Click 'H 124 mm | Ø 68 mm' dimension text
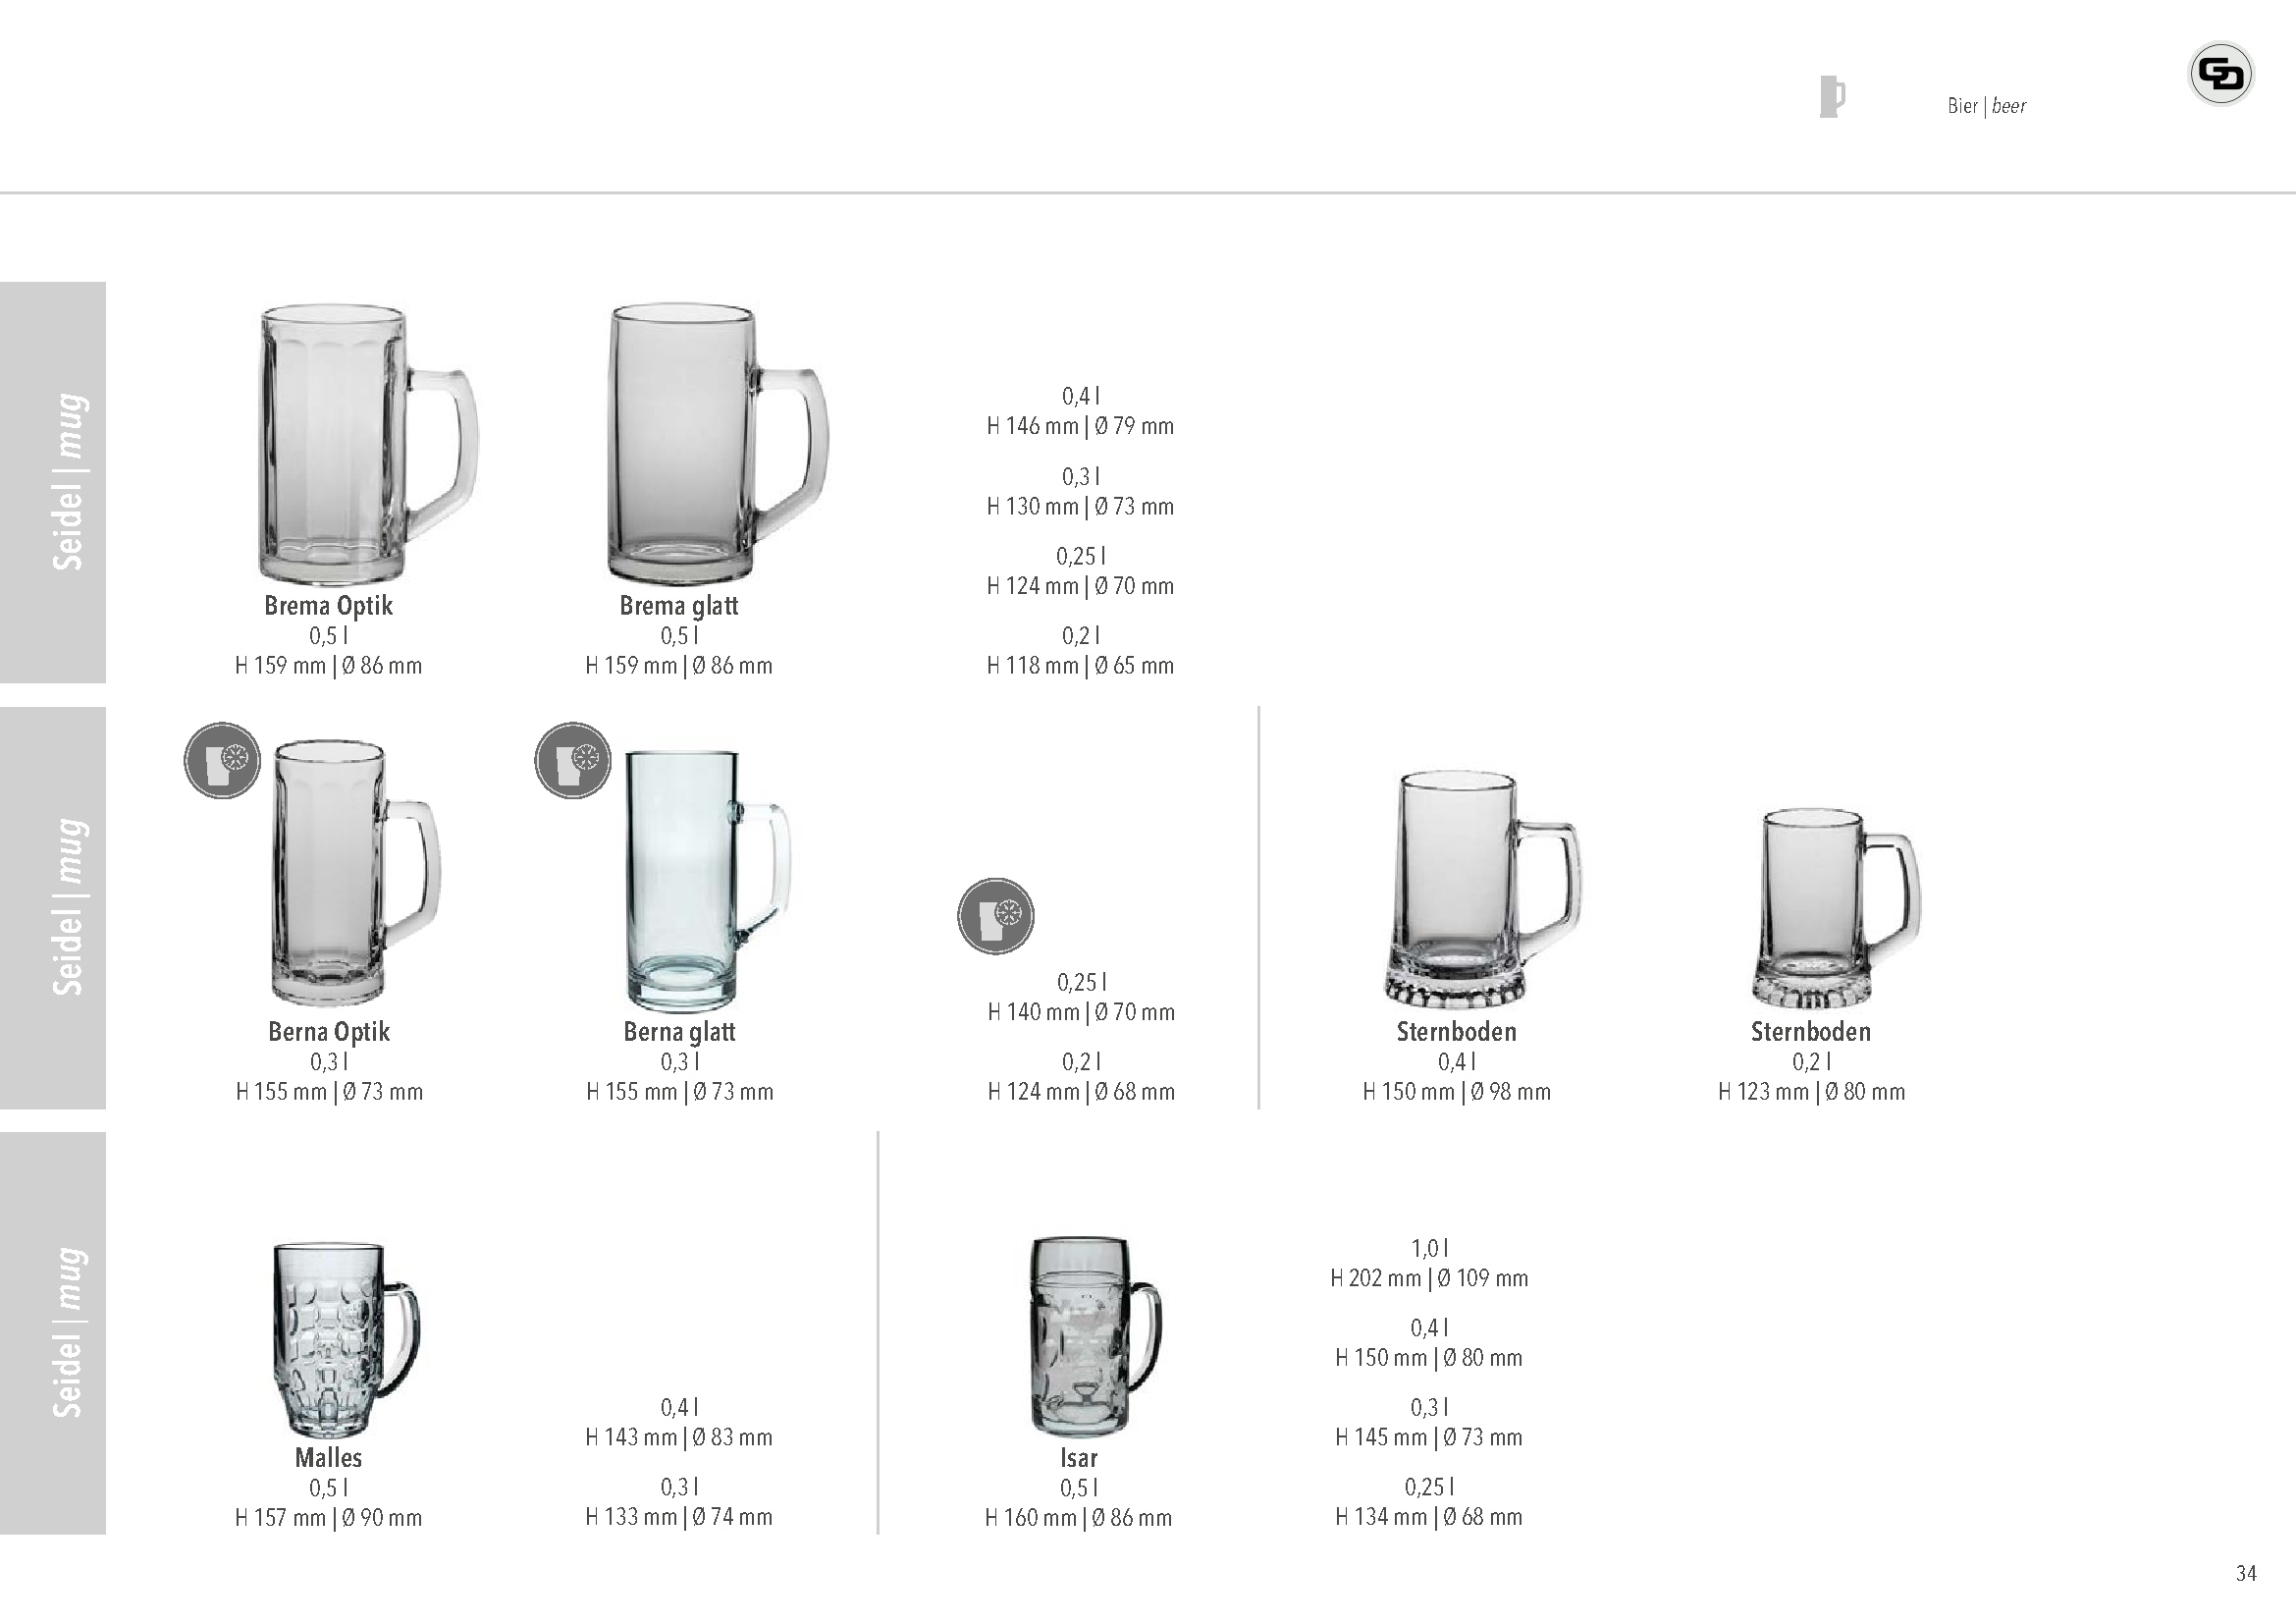Screen dimensions: 2296x1624 click(x=1081, y=1092)
